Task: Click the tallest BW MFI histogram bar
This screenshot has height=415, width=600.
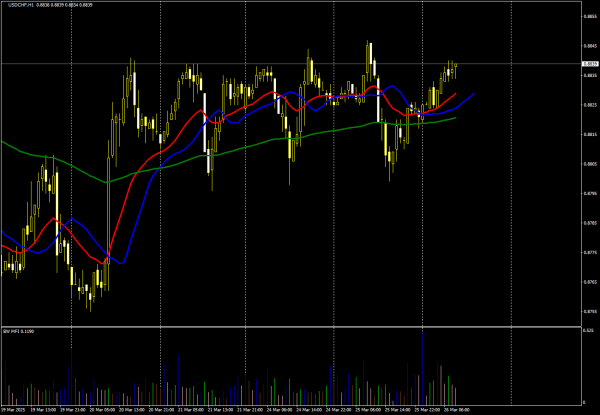Action: coord(422,367)
